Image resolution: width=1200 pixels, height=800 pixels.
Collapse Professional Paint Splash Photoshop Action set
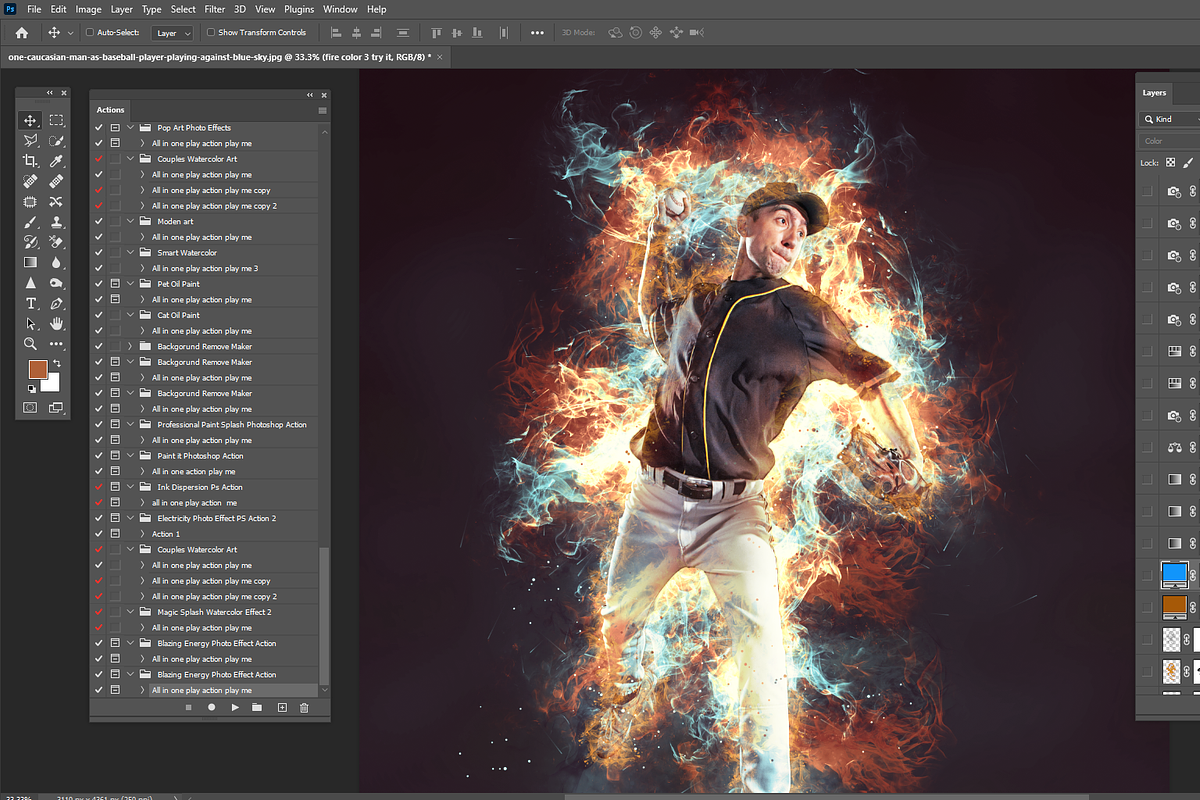click(x=130, y=425)
